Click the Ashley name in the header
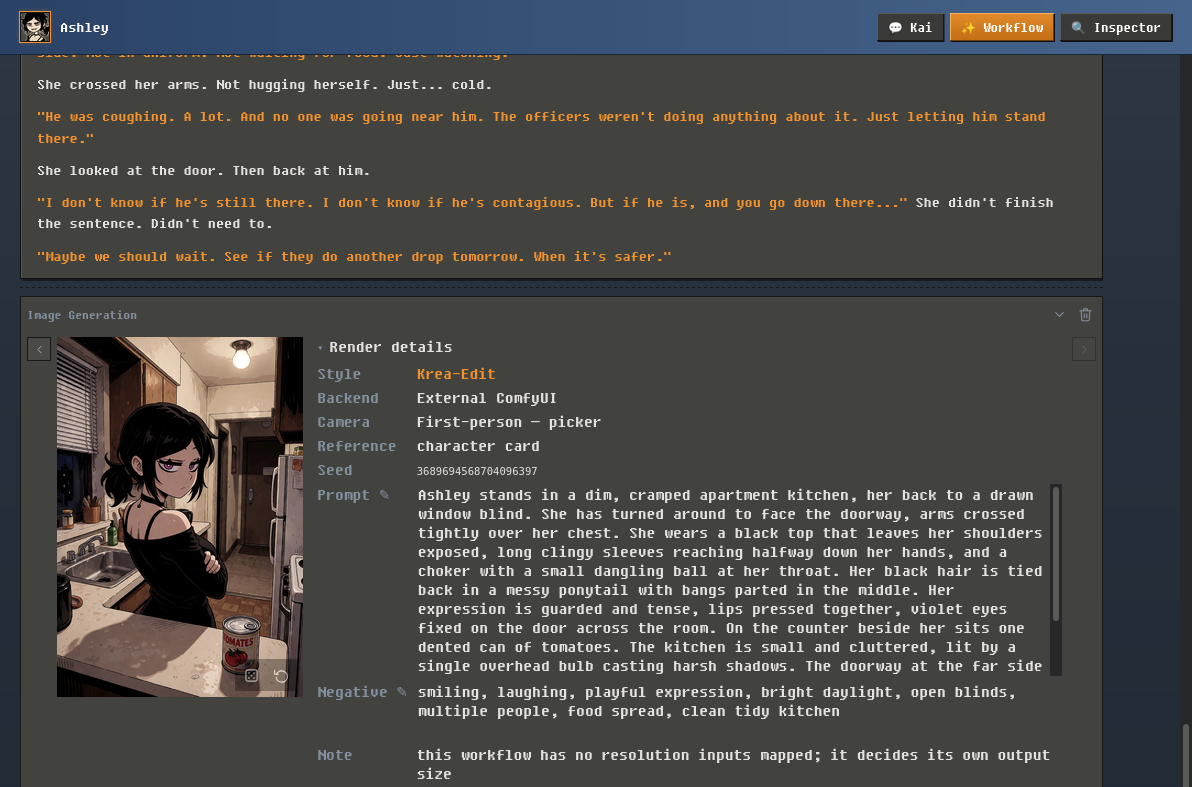 point(84,27)
